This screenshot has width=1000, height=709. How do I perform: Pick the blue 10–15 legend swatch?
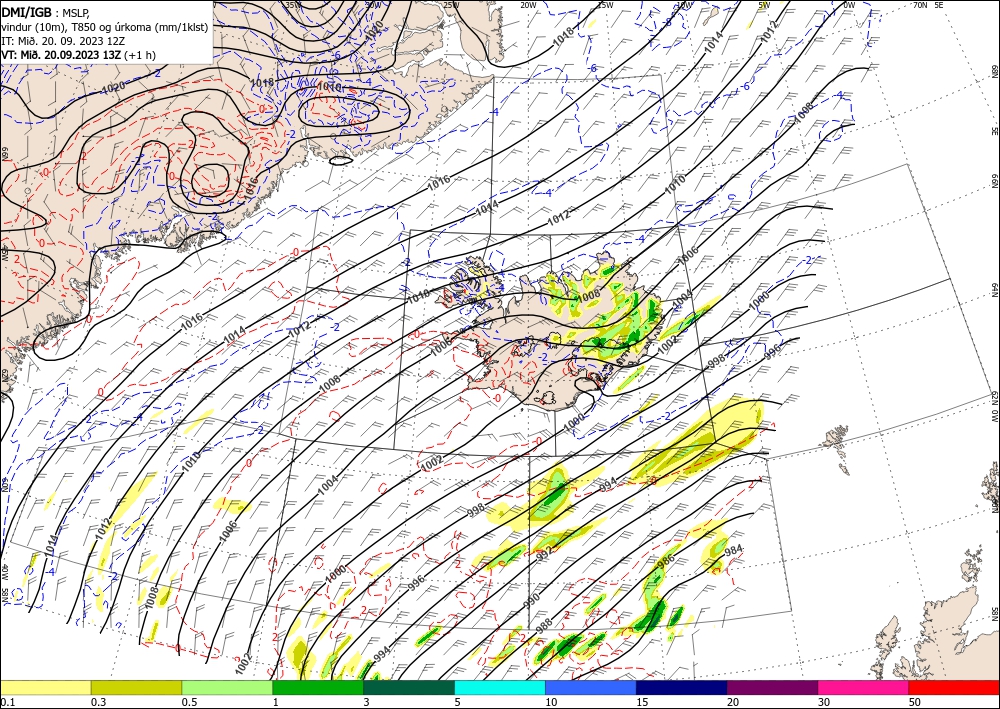591,687
